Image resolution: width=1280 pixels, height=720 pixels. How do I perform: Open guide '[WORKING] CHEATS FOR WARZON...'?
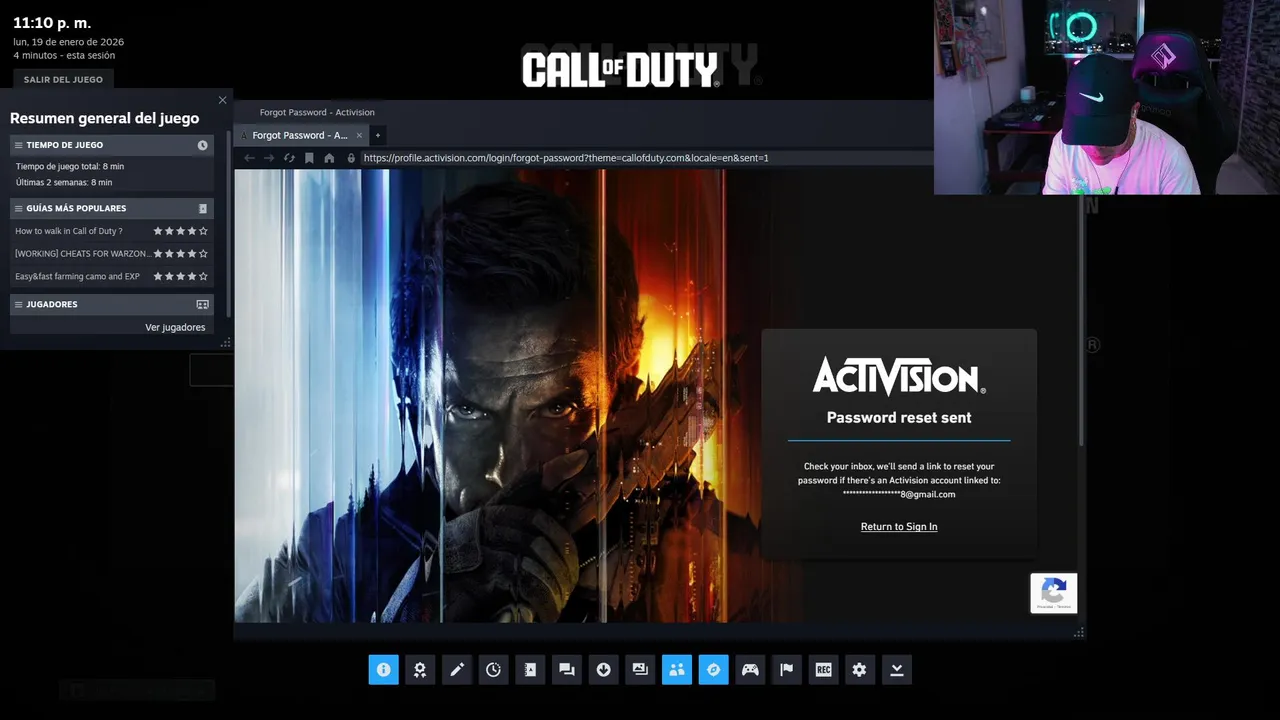tap(82, 254)
